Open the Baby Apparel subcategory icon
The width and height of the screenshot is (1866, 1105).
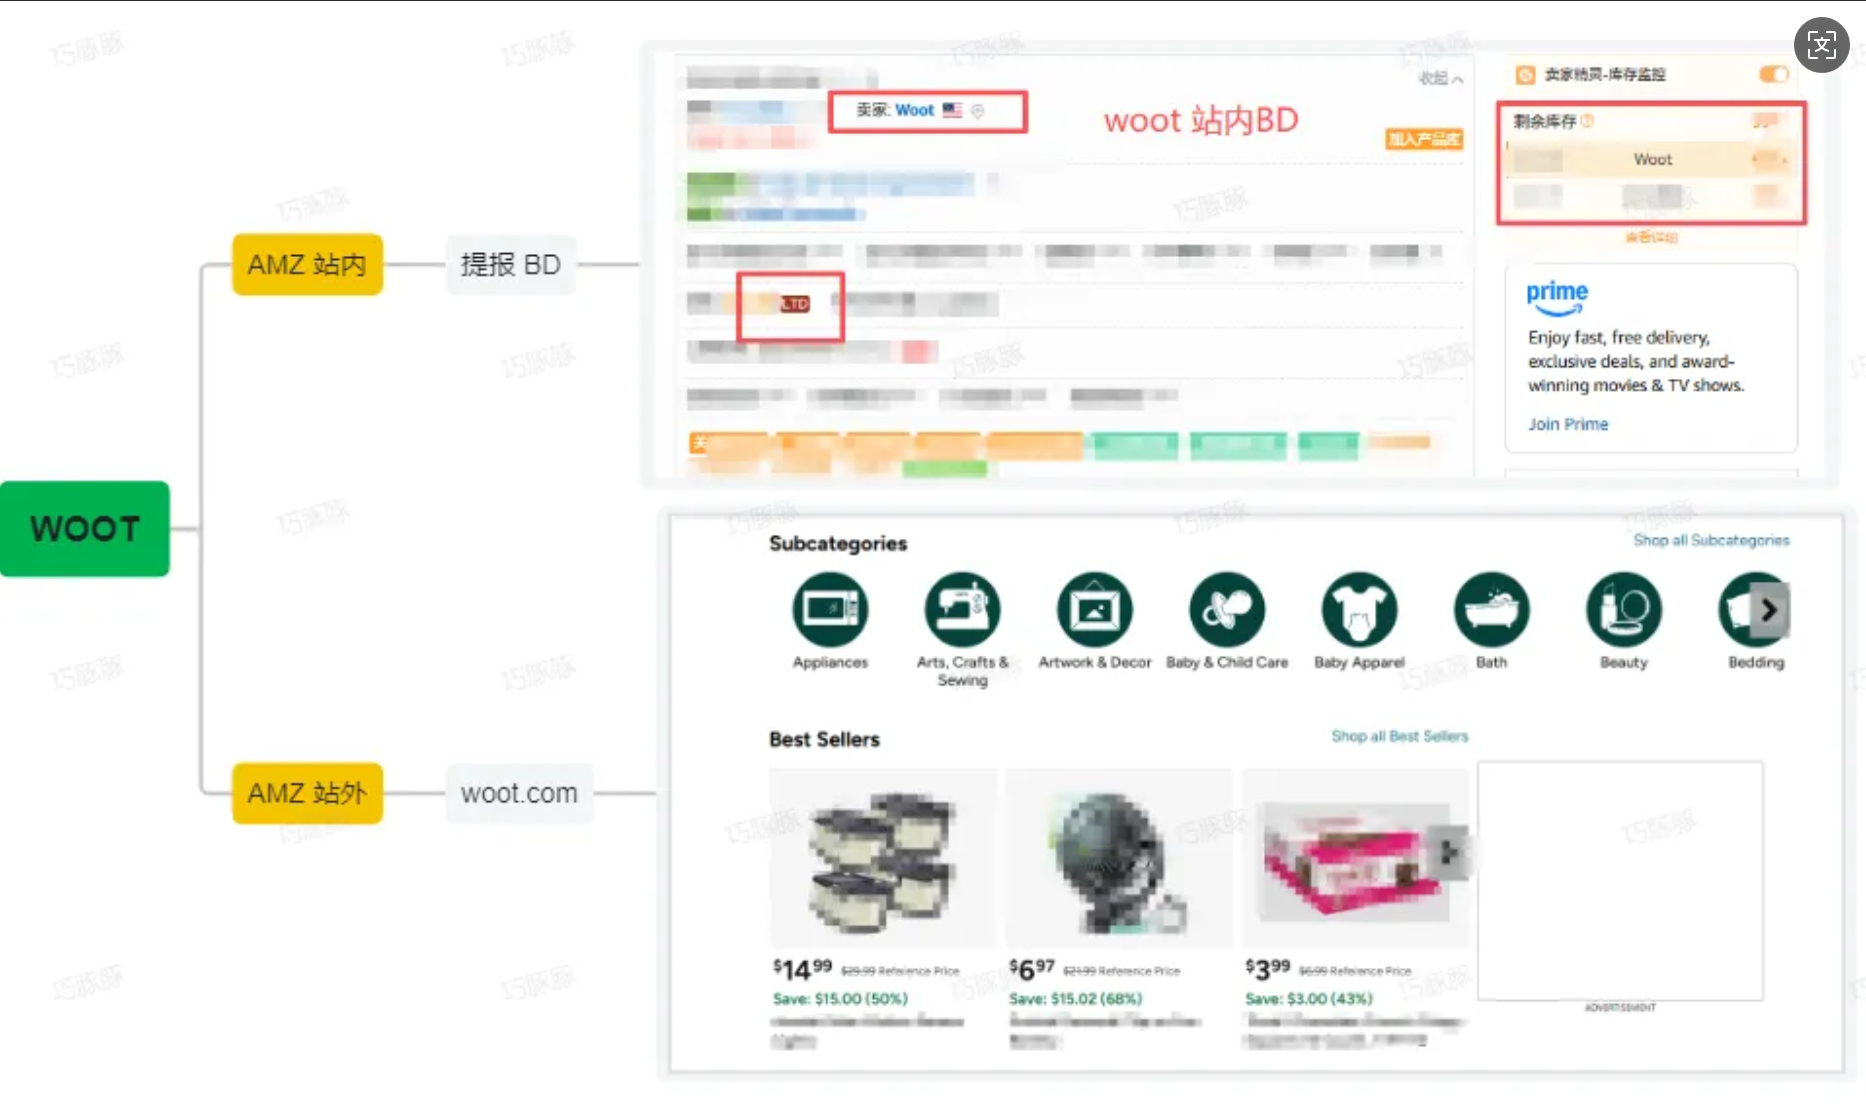click(x=1359, y=609)
